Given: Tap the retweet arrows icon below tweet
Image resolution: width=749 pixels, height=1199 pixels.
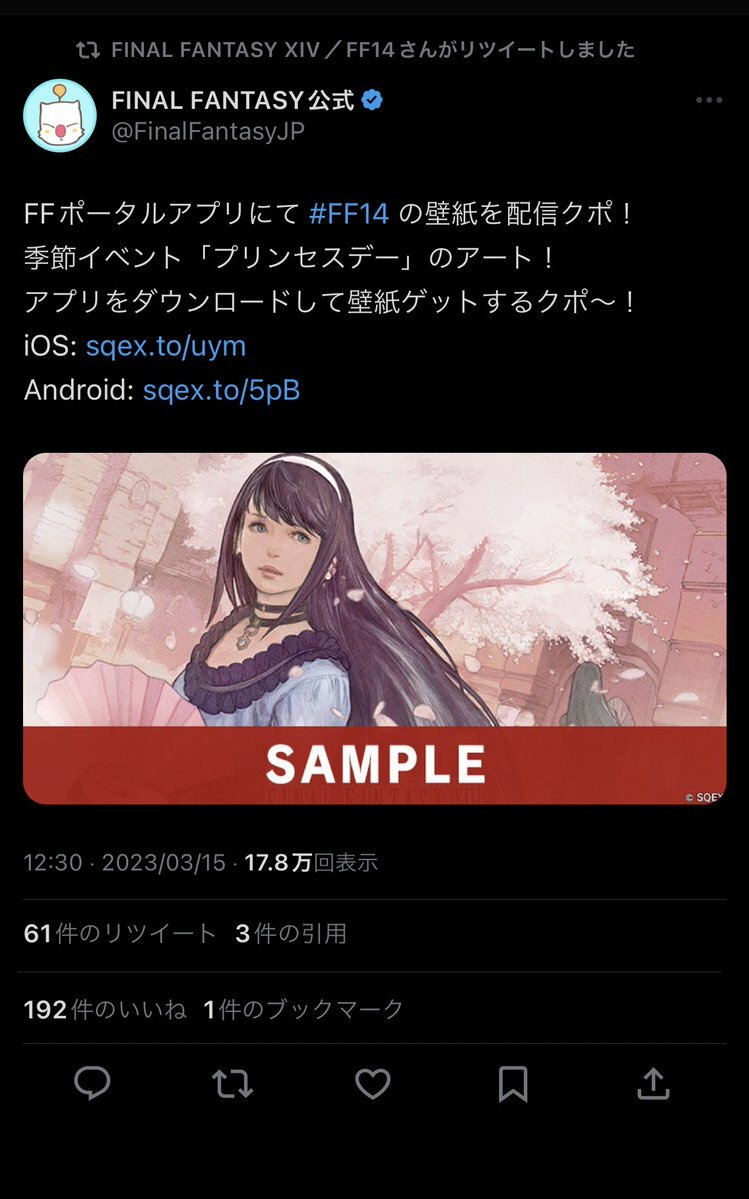Looking at the screenshot, I should [x=232, y=1084].
